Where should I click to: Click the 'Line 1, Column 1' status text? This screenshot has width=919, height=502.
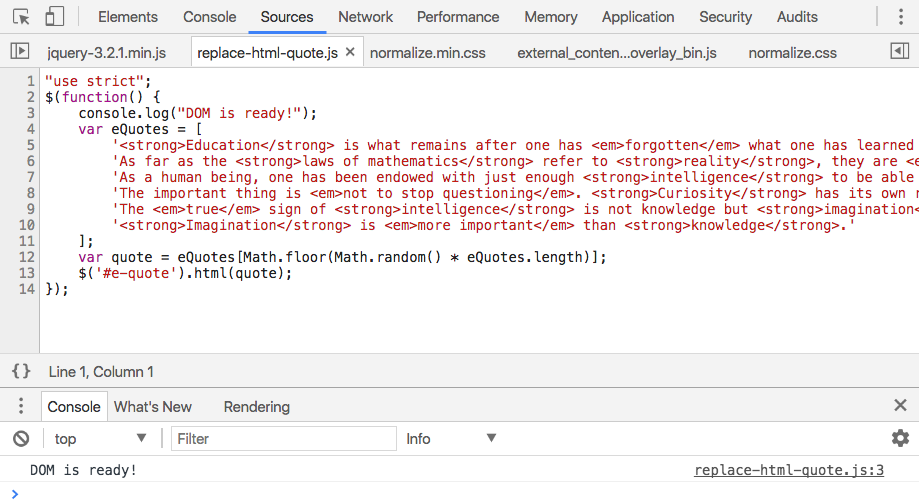101,372
